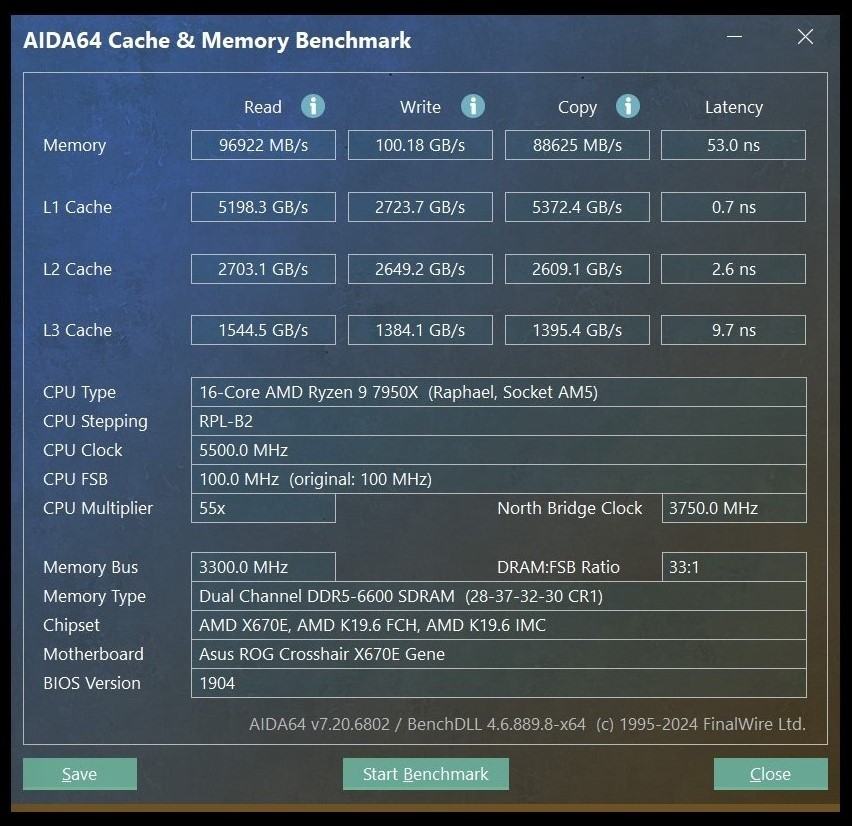Click the Chipset label
Viewport: 852px width, 826px height.
pyautogui.click(x=71, y=625)
